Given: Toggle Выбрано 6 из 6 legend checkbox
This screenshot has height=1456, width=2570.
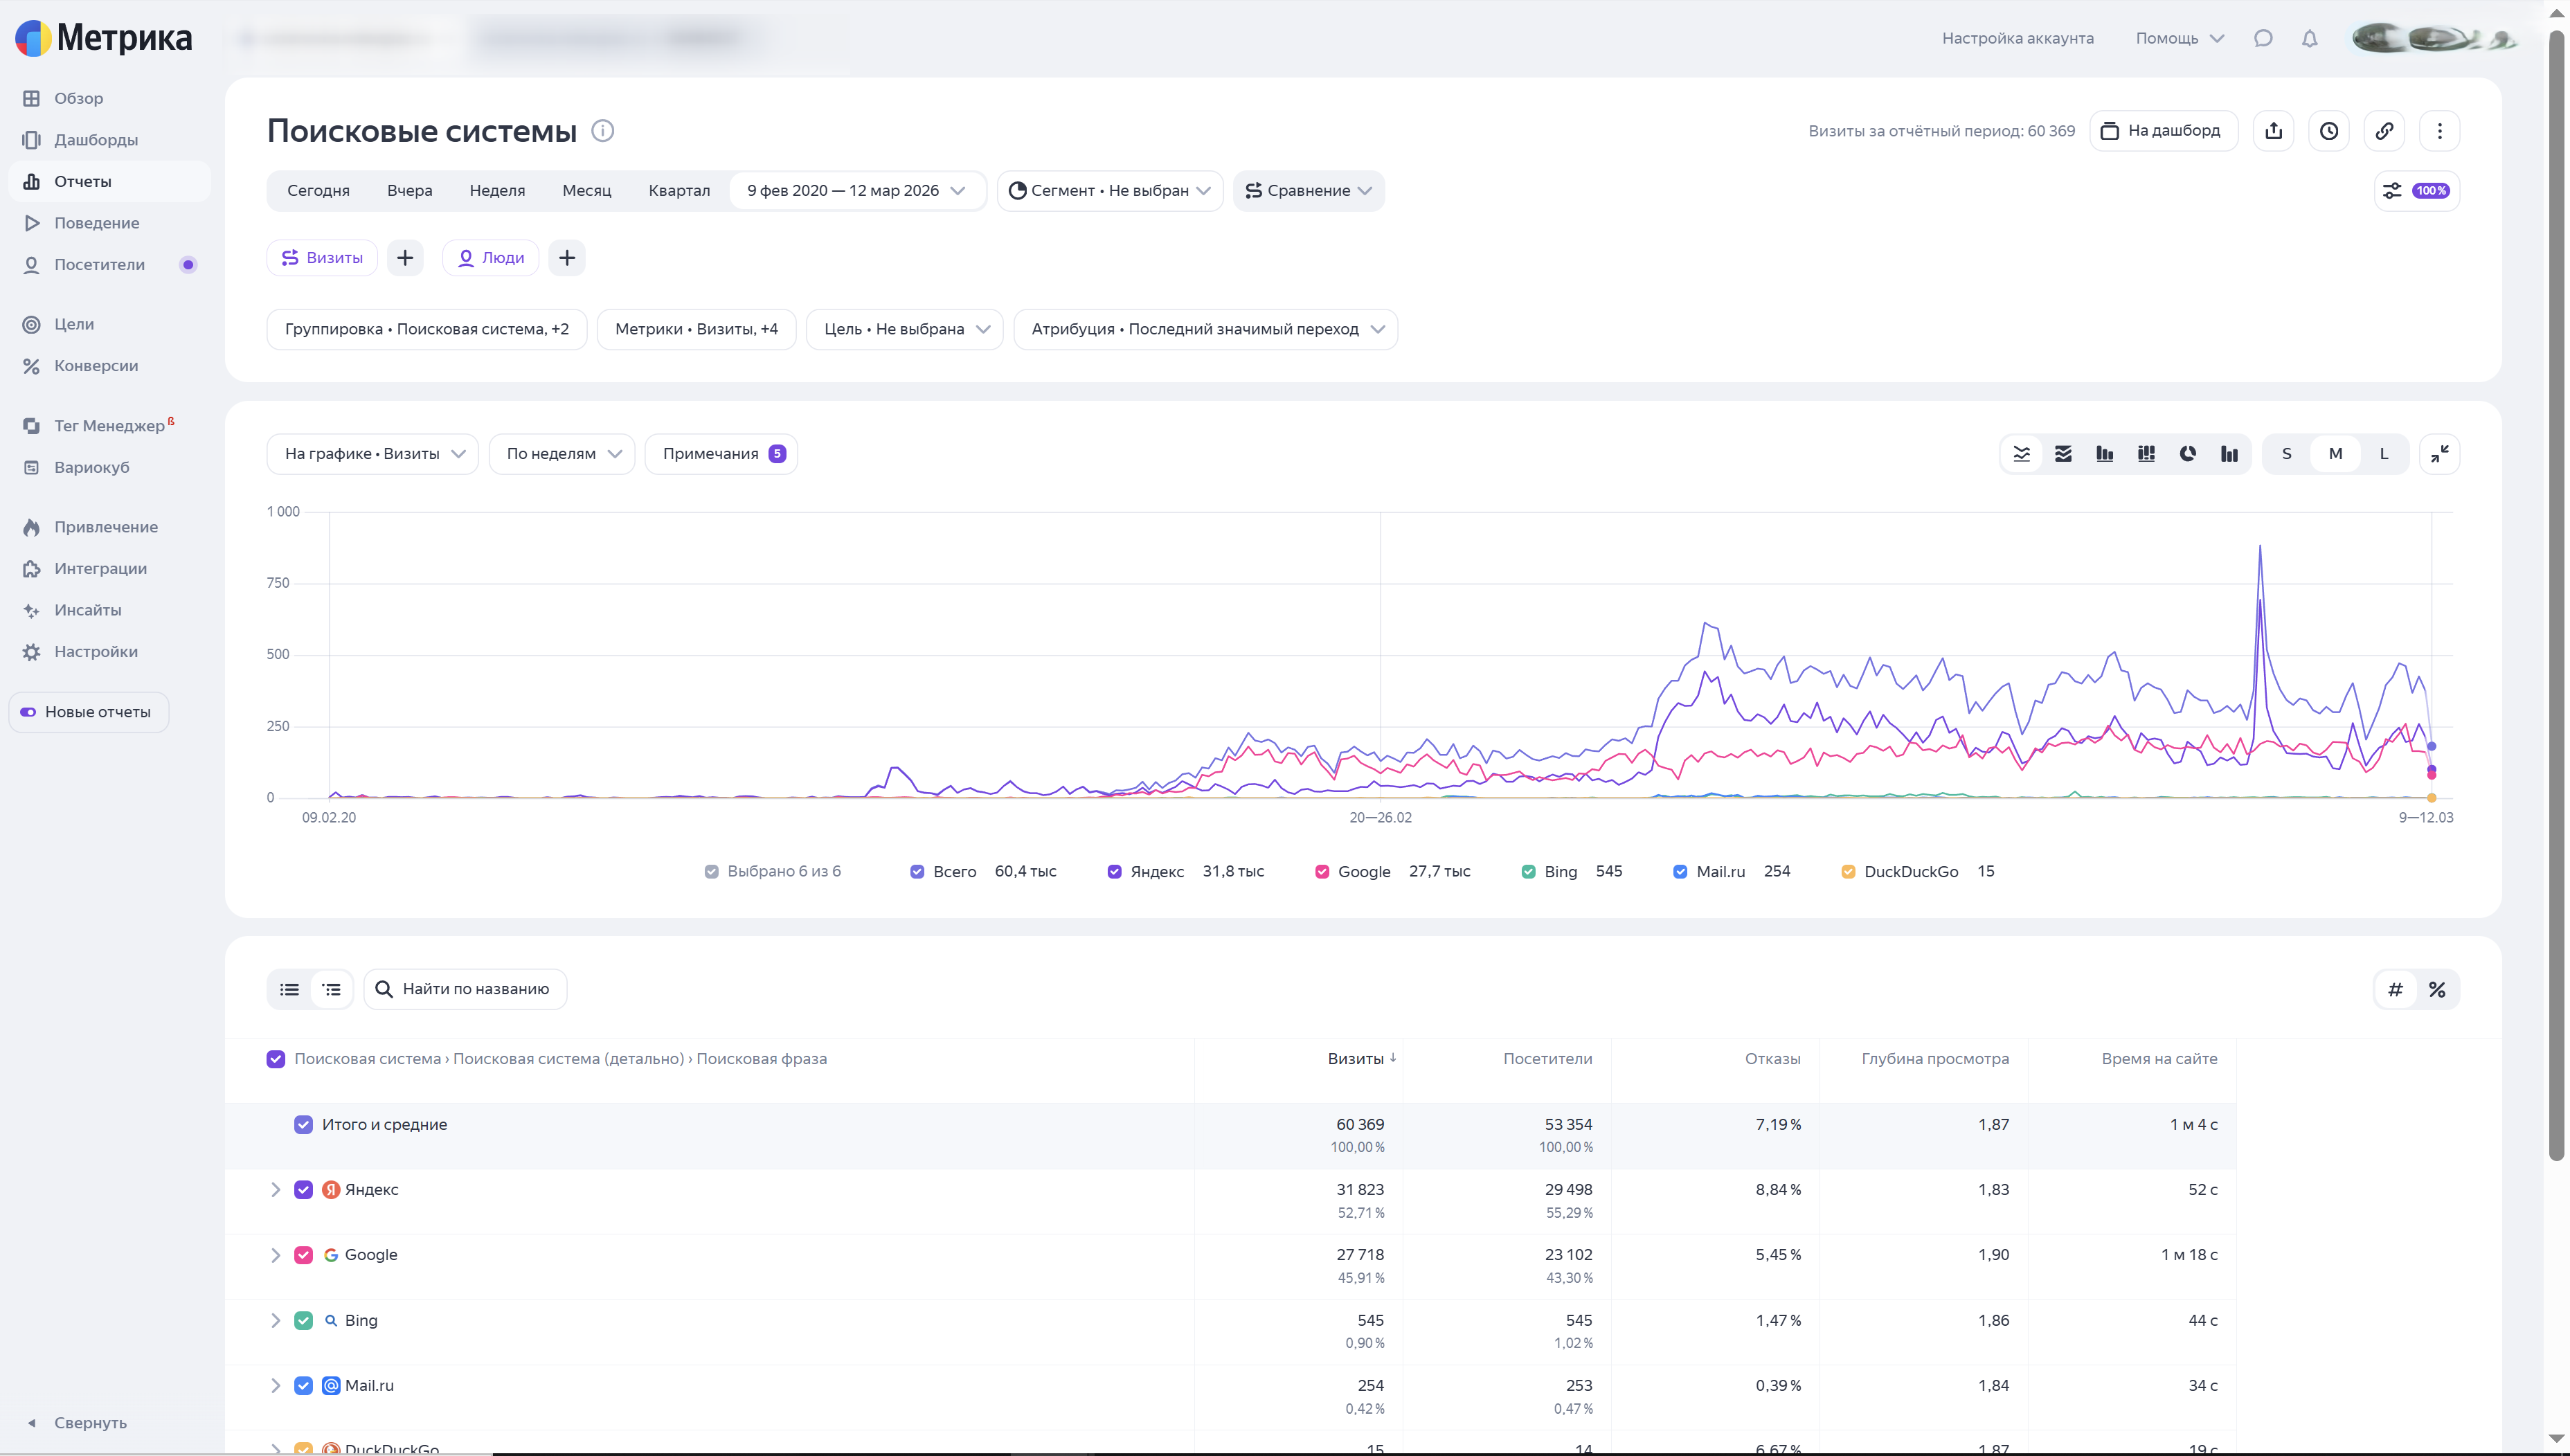Looking at the screenshot, I should [711, 872].
